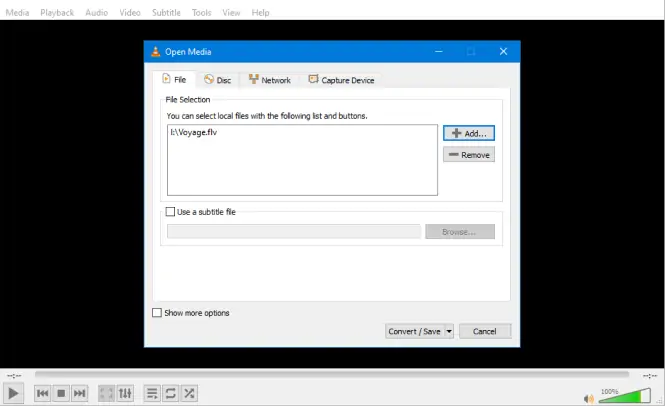Enable Use a subtitle file checkbox
Viewport: 665px width, 406px height.
(170, 212)
